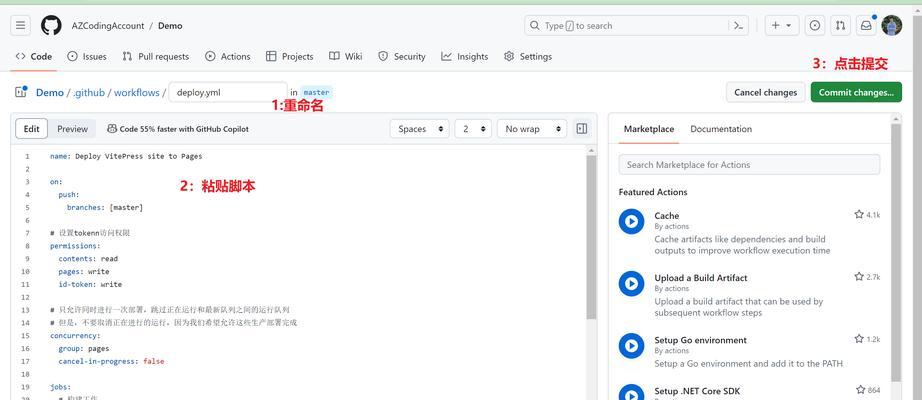Viewport: 922px width, 400px height.
Task: Open the indent size 2 dropdown
Action: [473, 129]
